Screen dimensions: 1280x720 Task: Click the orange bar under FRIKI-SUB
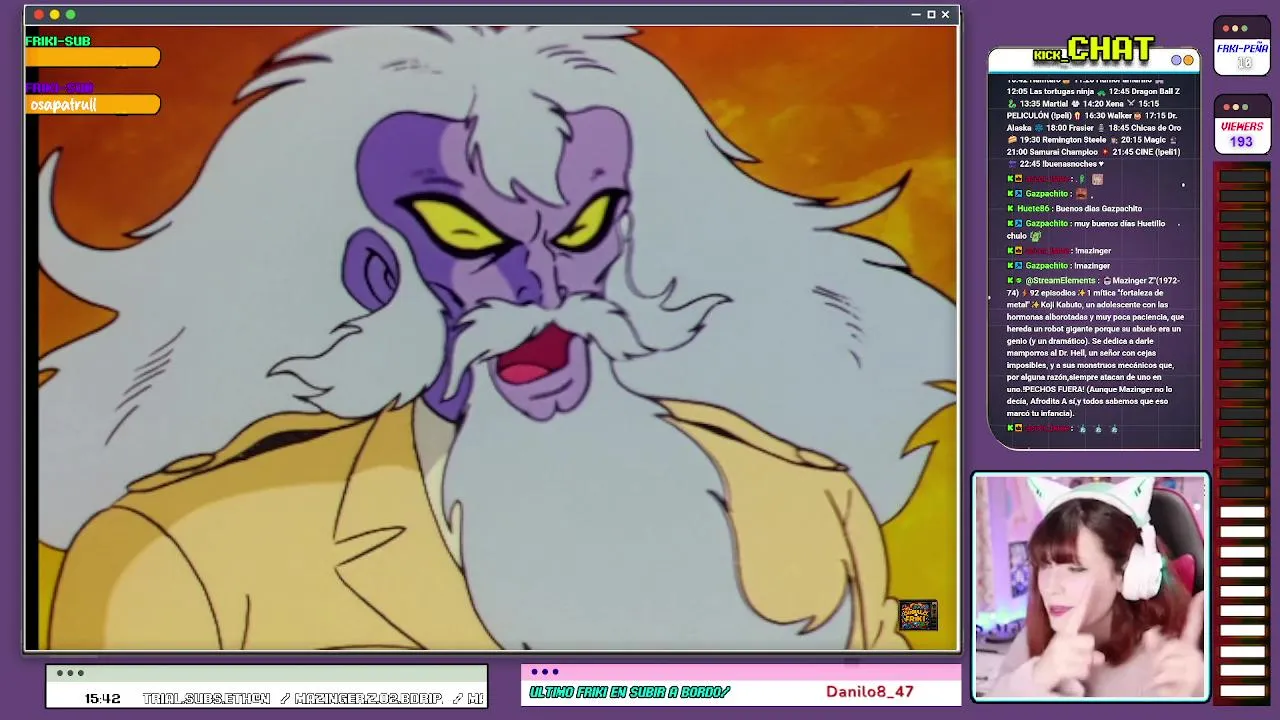pos(93,59)
